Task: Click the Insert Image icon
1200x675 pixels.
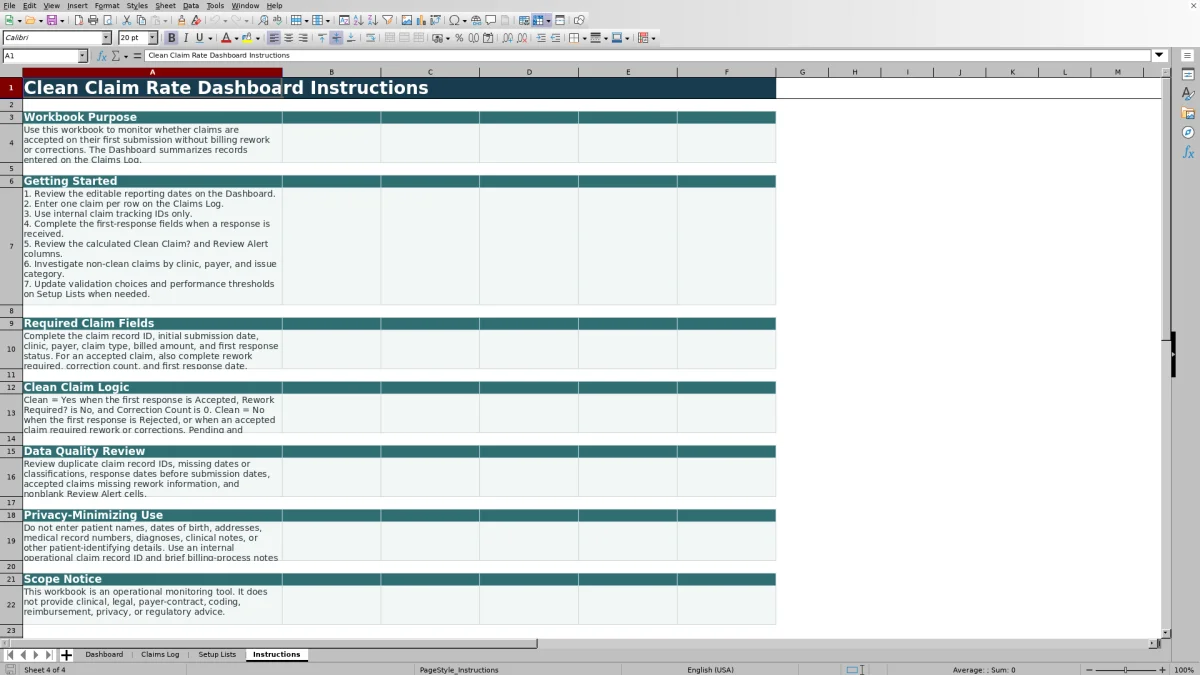Action: coord(407,20)
